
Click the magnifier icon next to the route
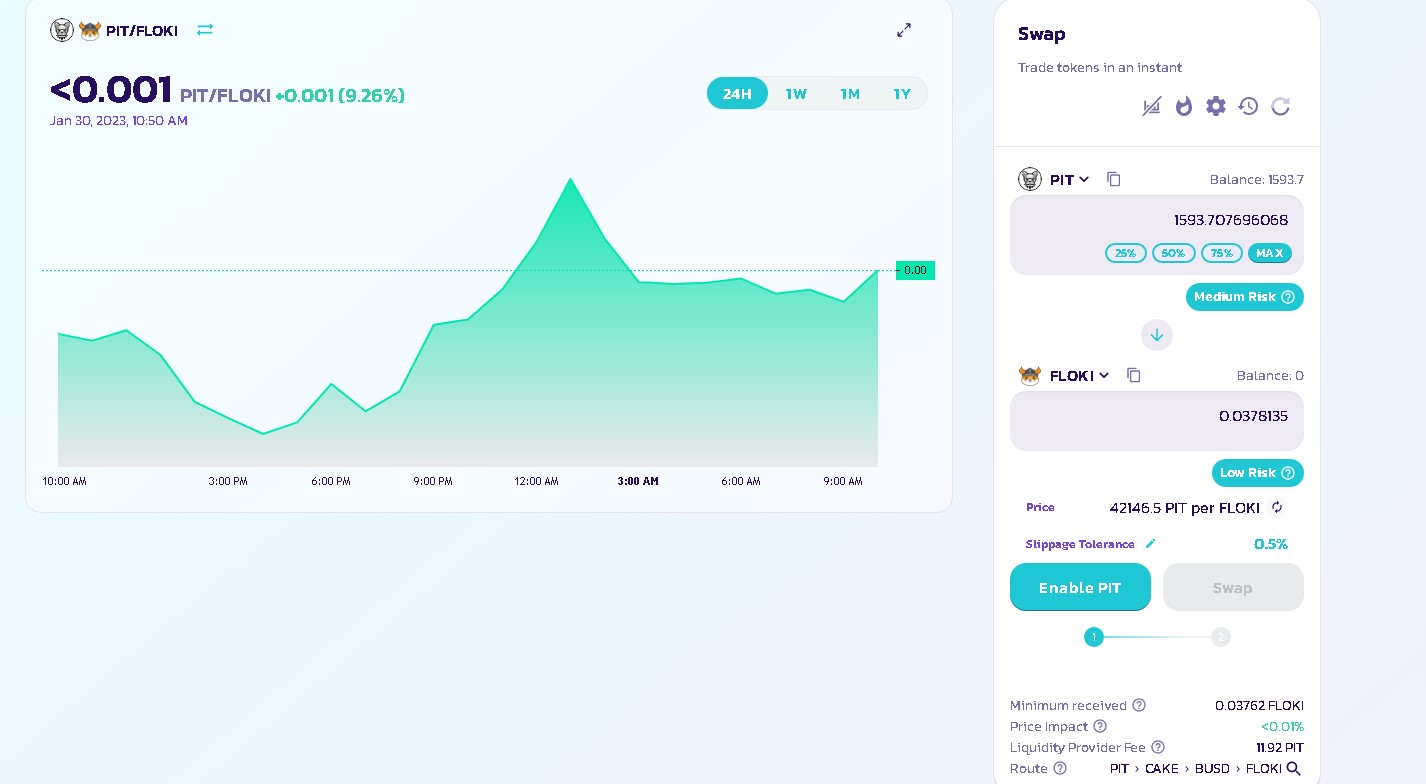click(1295, 768)
